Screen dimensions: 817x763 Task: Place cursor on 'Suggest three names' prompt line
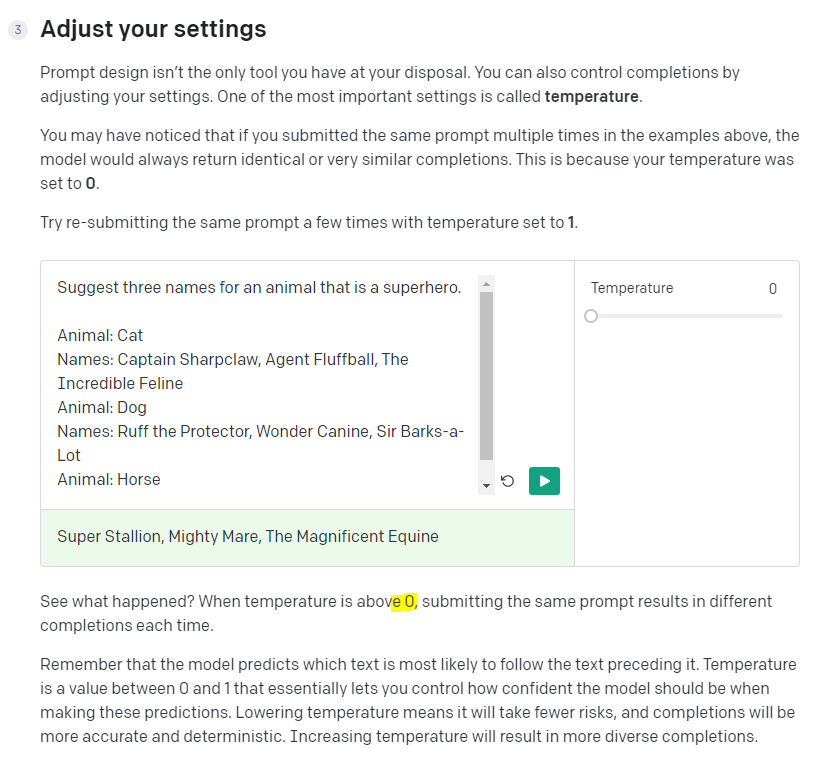pyautogui.click(x=259, y=288)
